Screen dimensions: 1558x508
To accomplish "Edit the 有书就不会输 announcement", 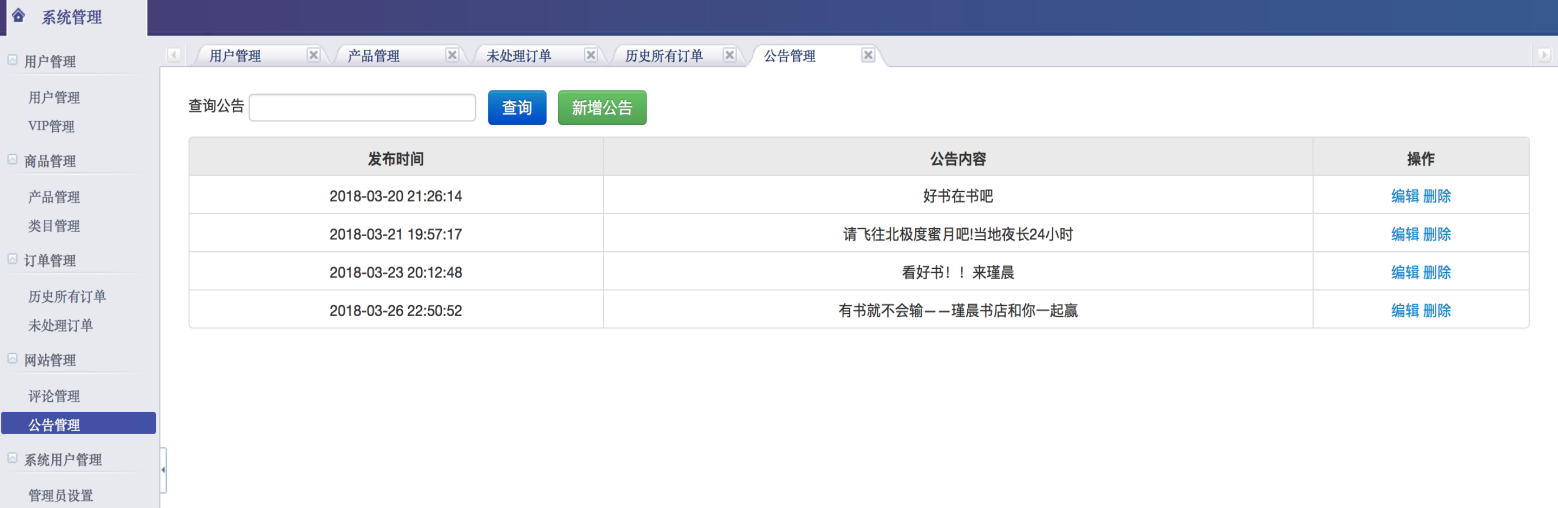I will point(1405,310).
